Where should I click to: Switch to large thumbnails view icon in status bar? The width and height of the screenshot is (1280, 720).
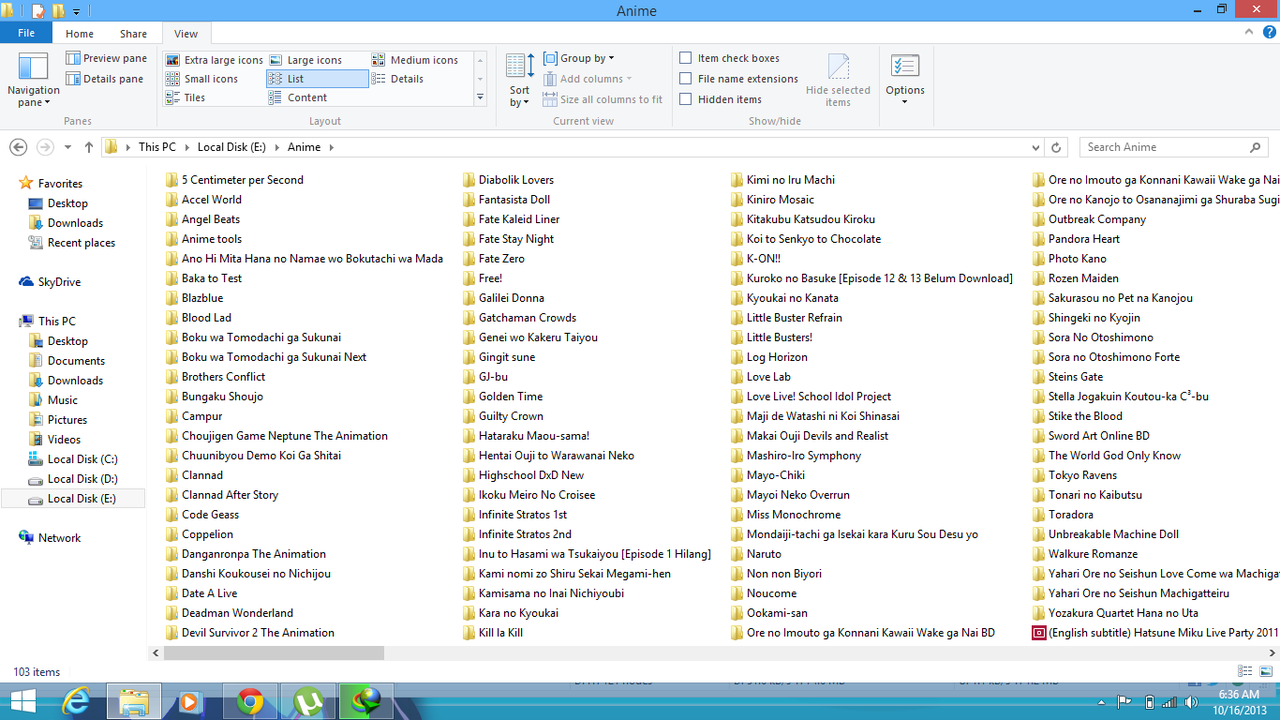pos(1266,672)
